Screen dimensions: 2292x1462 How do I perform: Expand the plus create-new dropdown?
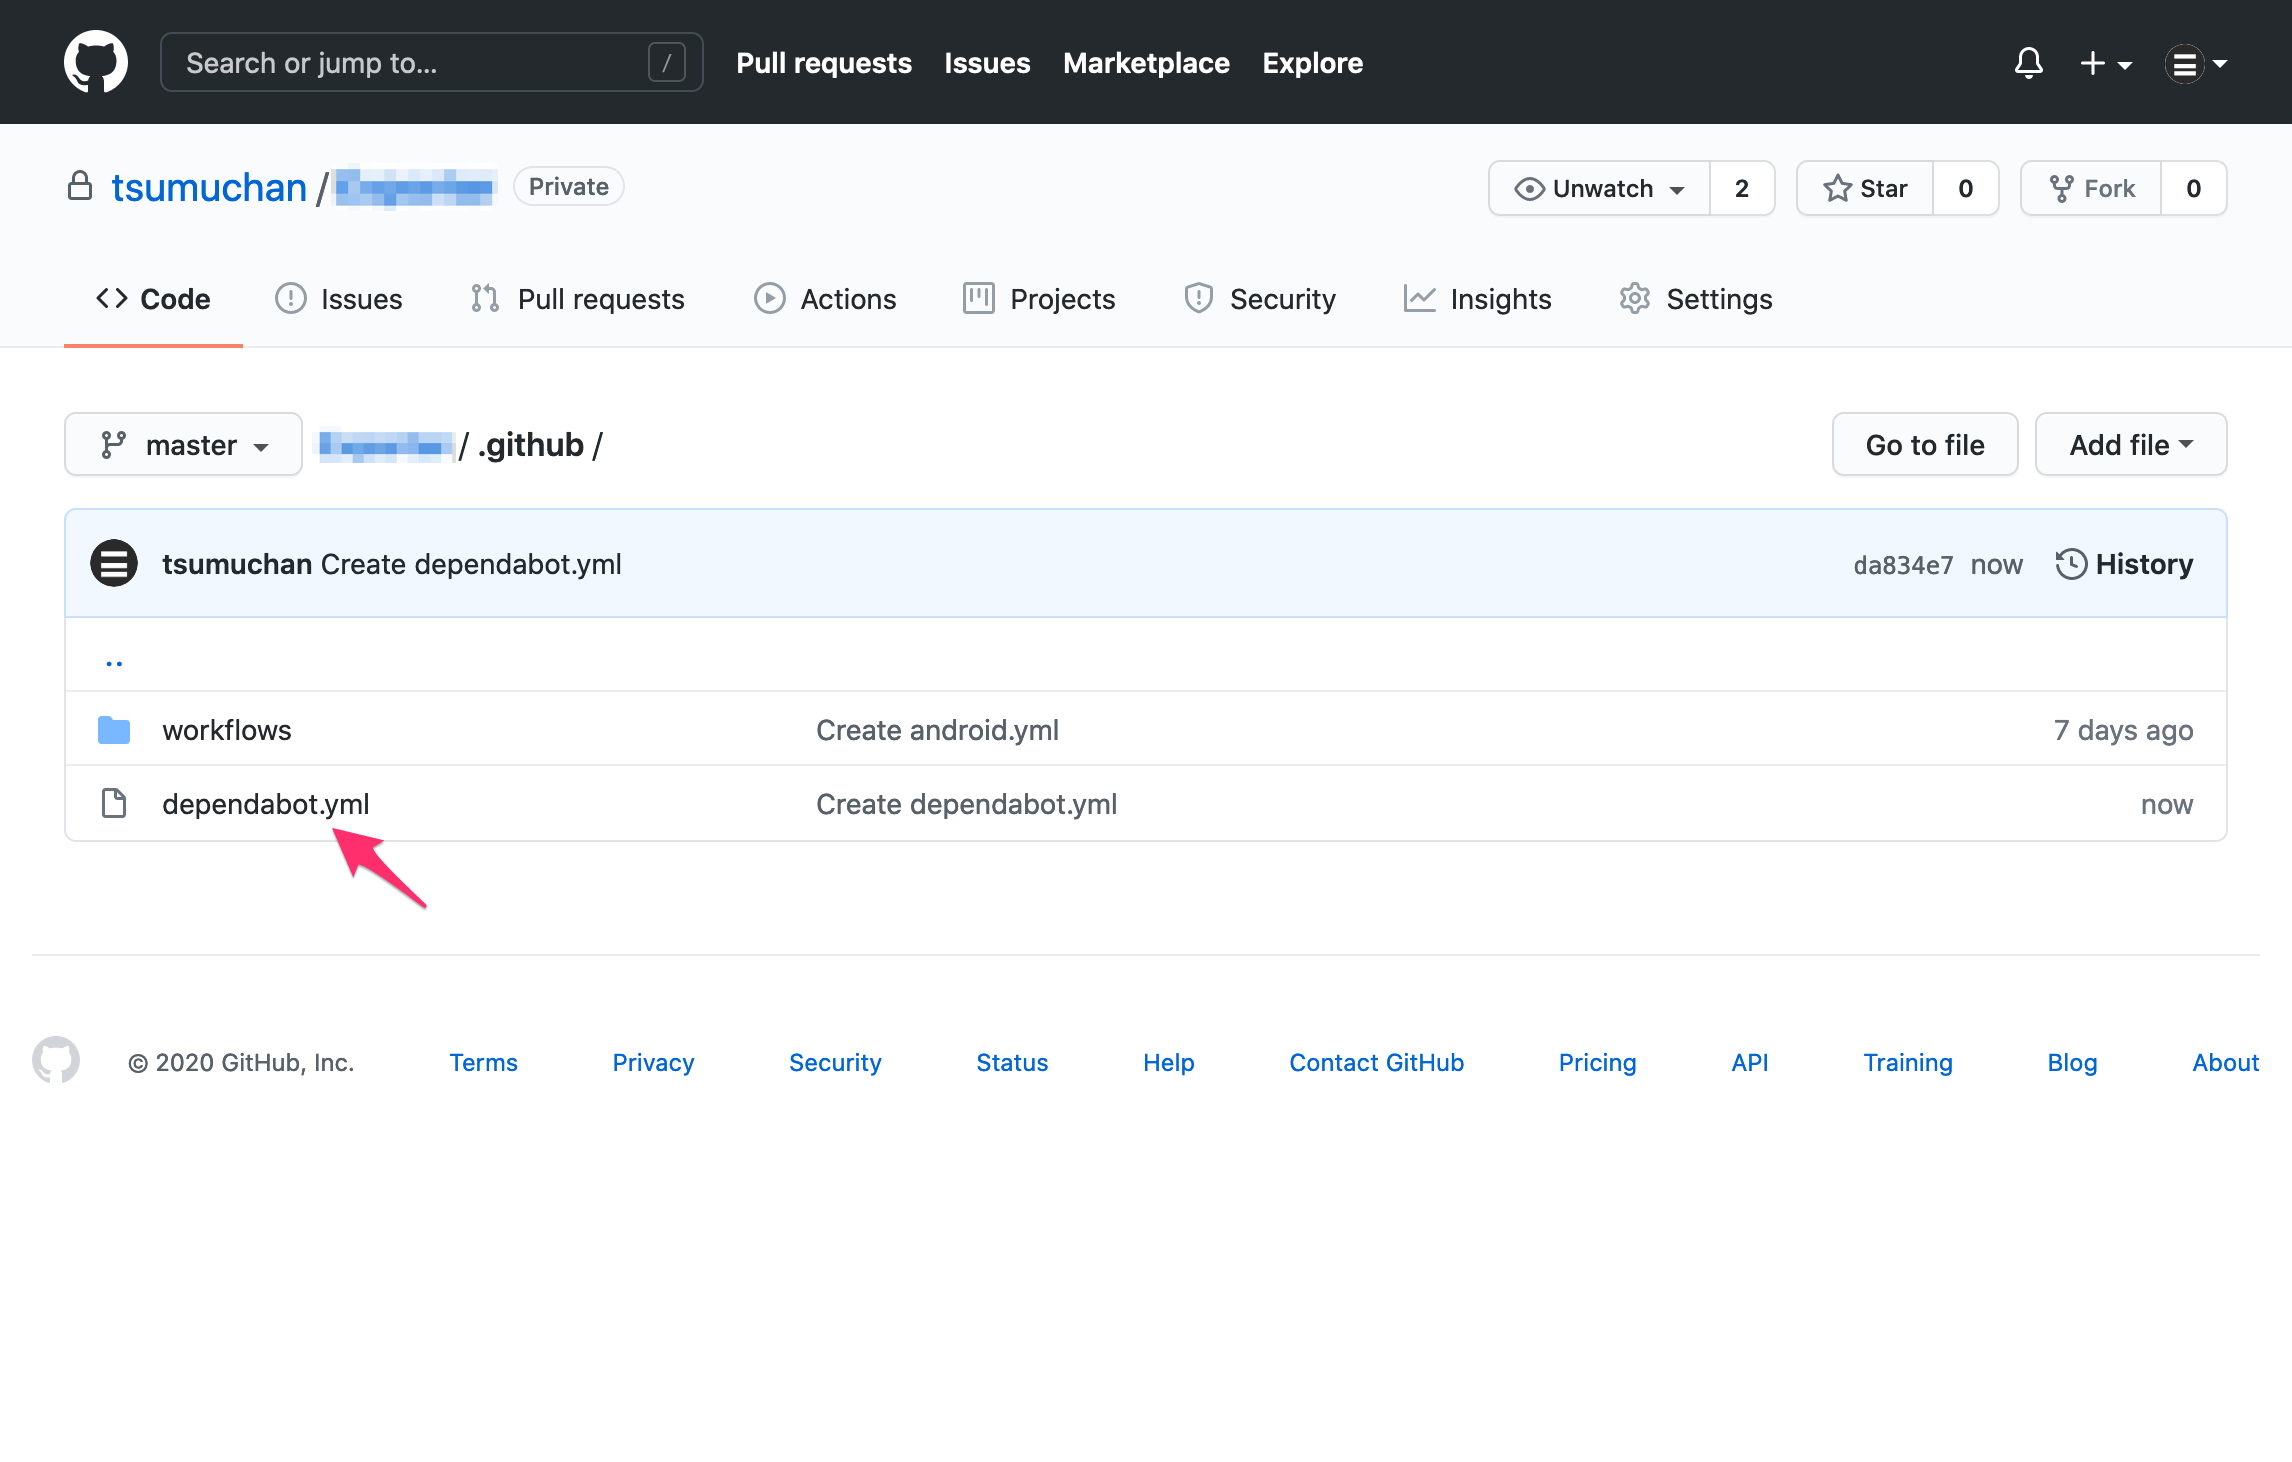2106,63
